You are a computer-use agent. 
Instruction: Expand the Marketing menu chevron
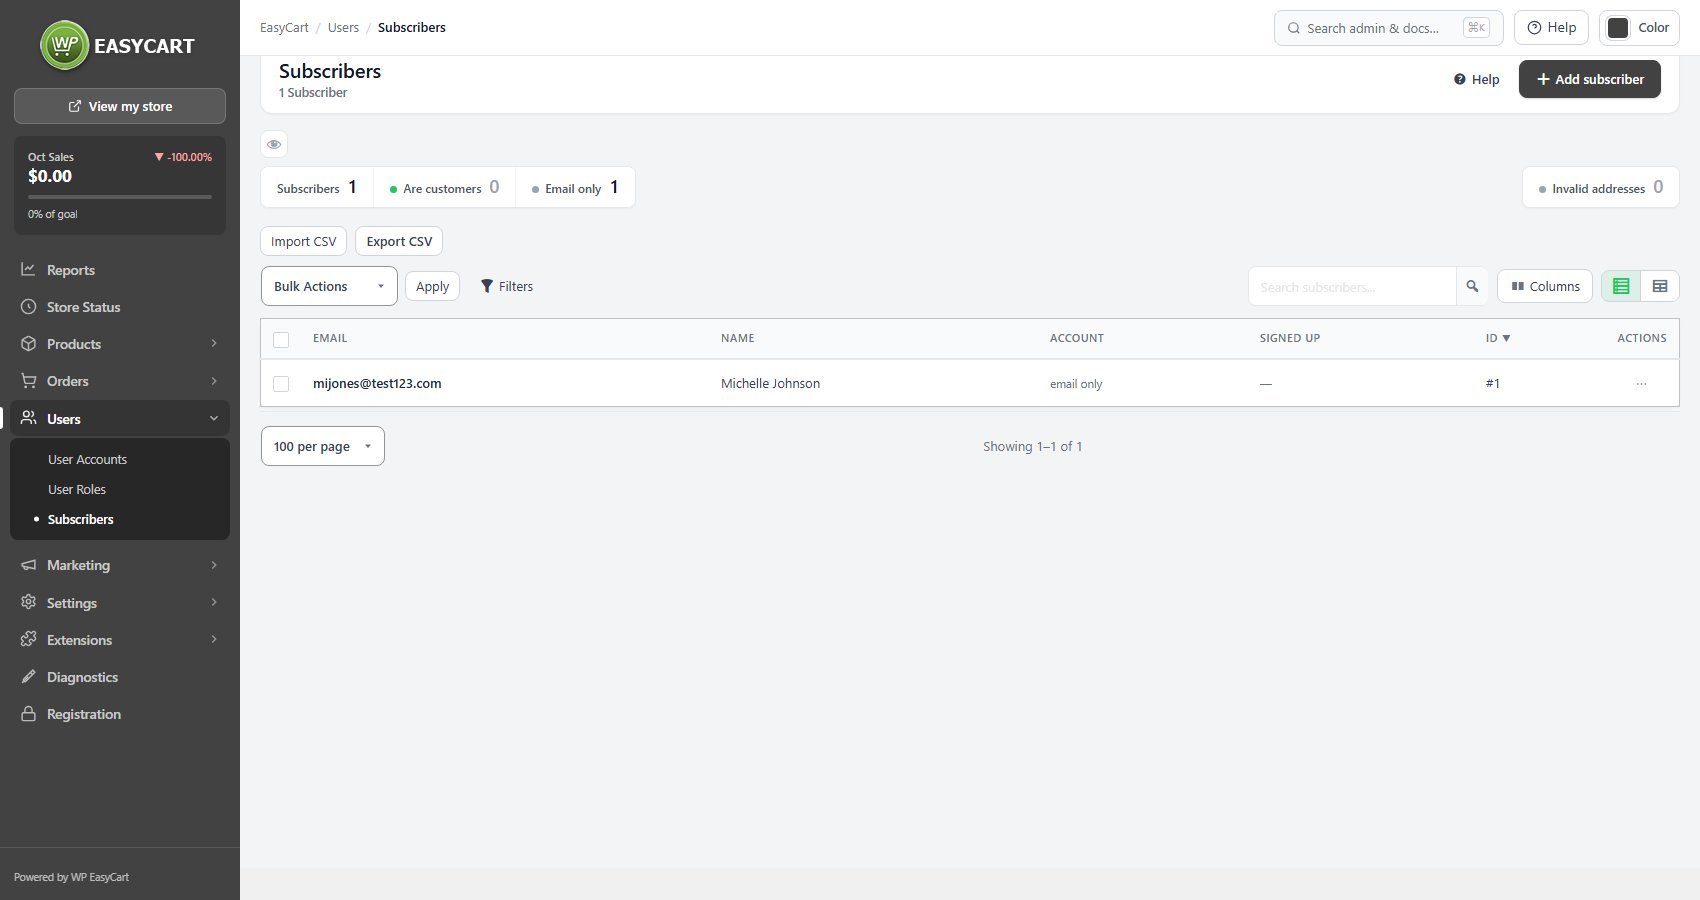[214, 565]
